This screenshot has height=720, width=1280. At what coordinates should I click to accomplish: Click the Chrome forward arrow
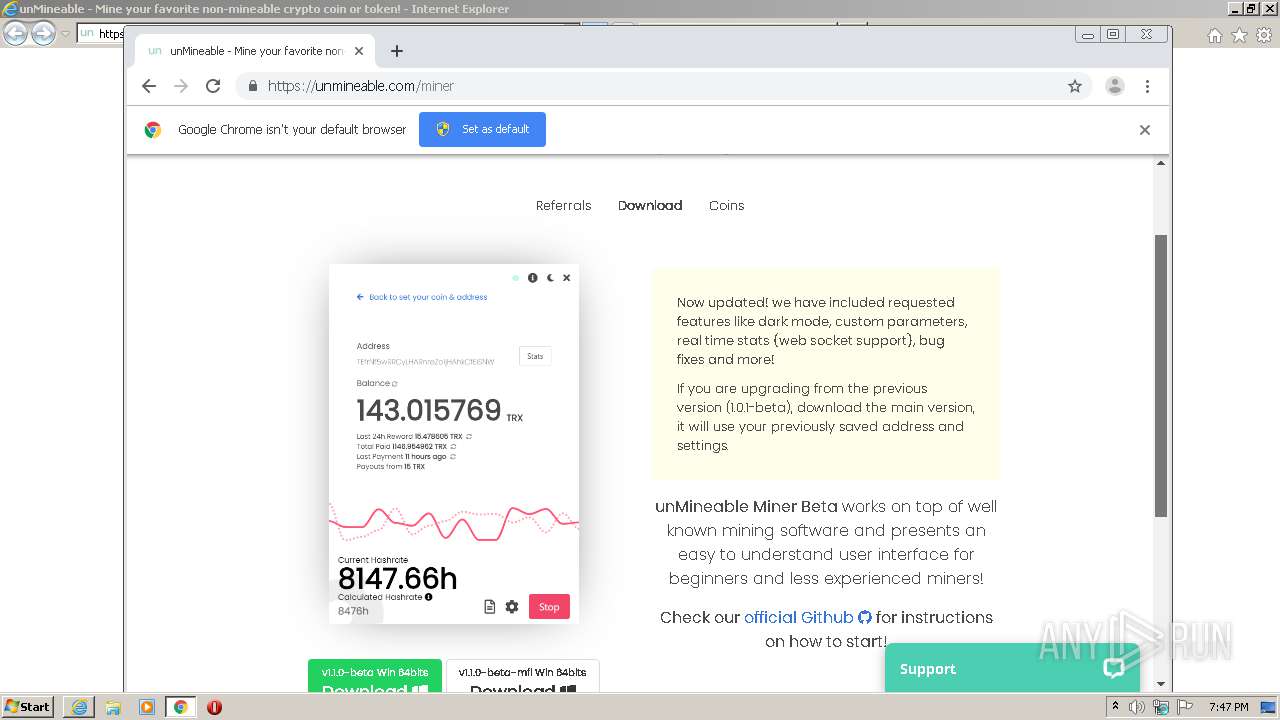181,86
